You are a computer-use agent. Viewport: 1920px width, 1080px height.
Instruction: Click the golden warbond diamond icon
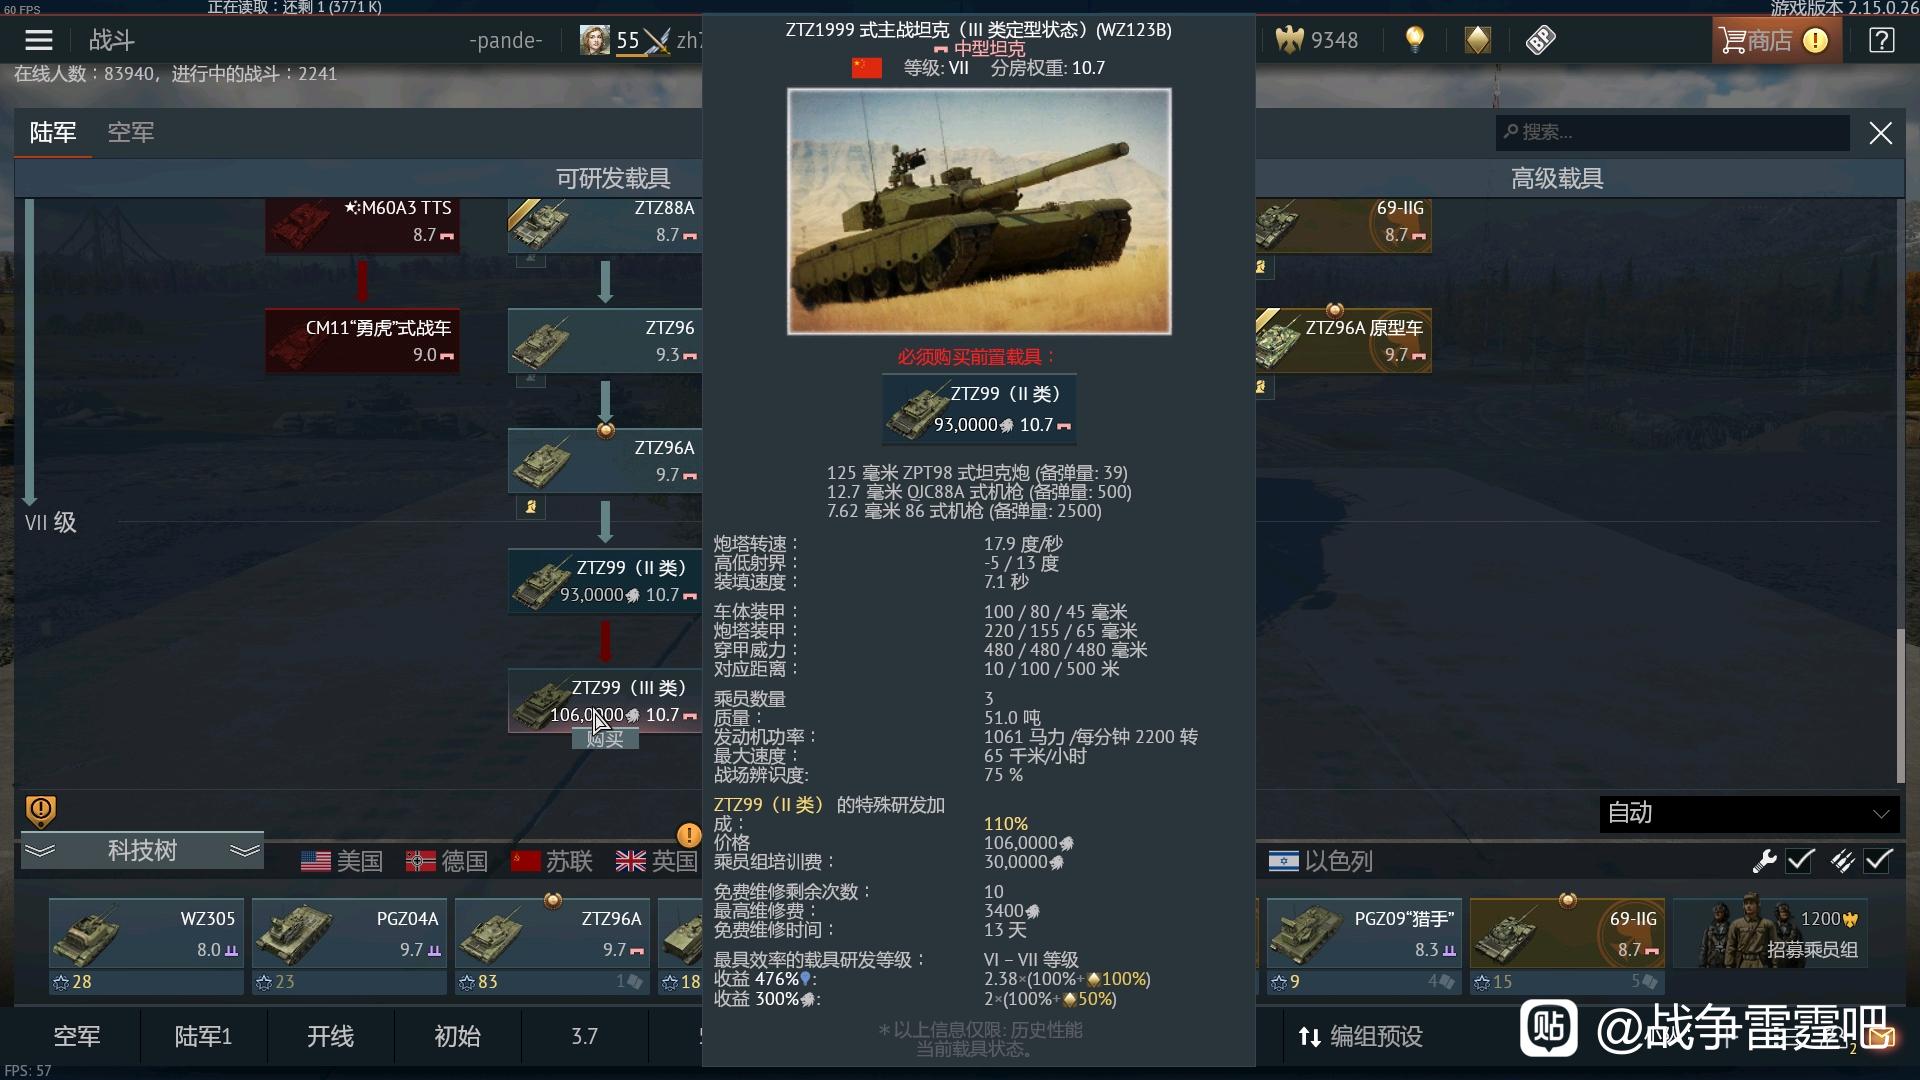tap(1477, 40)
